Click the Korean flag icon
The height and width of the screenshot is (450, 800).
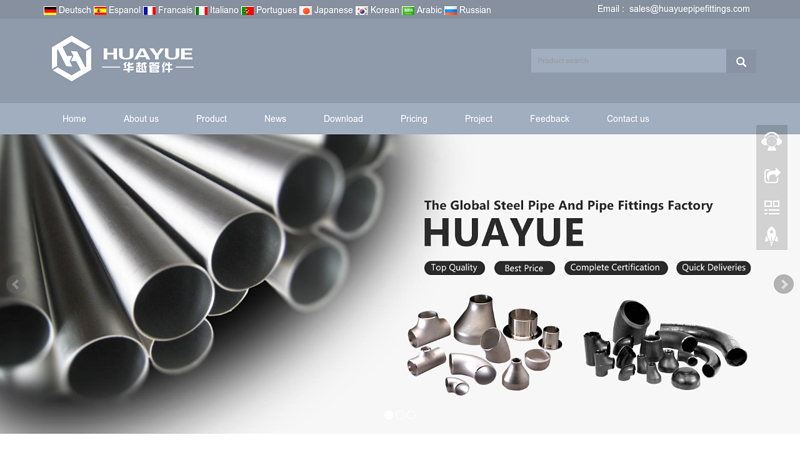pos(362,11)
